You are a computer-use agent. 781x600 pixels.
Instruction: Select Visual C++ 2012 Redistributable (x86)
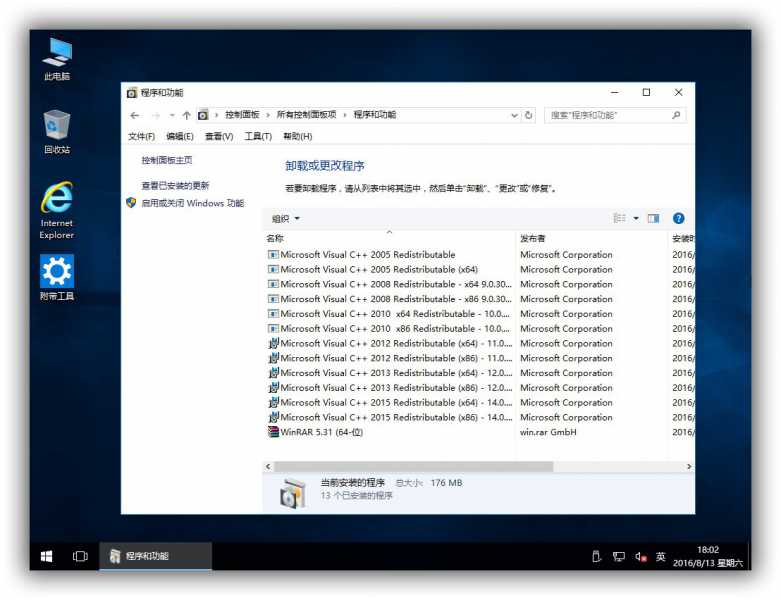point(389,359)
